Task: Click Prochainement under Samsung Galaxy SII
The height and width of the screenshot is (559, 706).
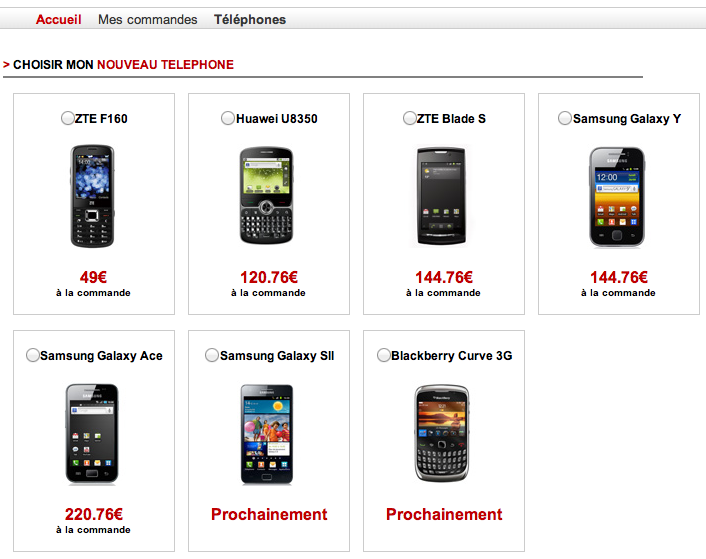Action: (269, 514)
